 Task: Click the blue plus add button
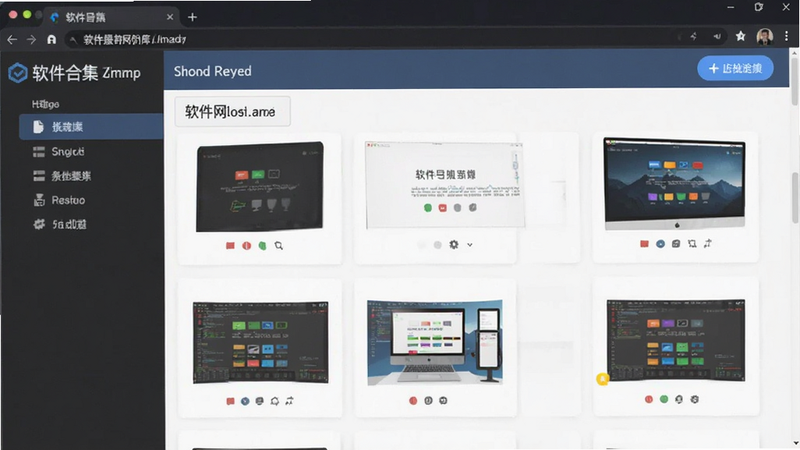coord(735,68)
